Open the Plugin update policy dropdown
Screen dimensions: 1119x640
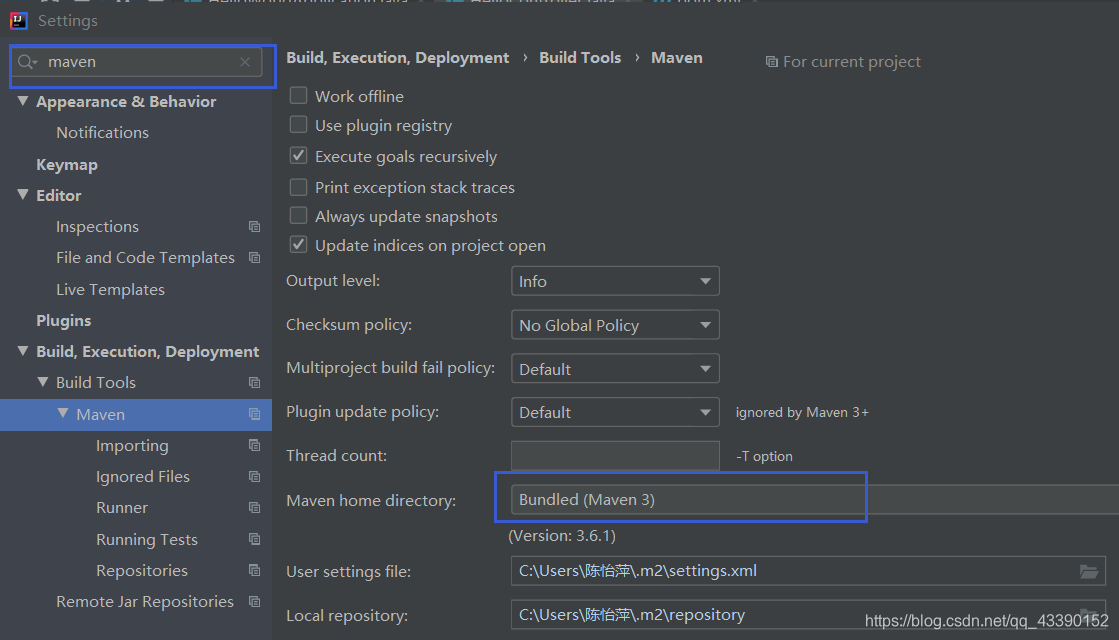(x=615, y=412)
